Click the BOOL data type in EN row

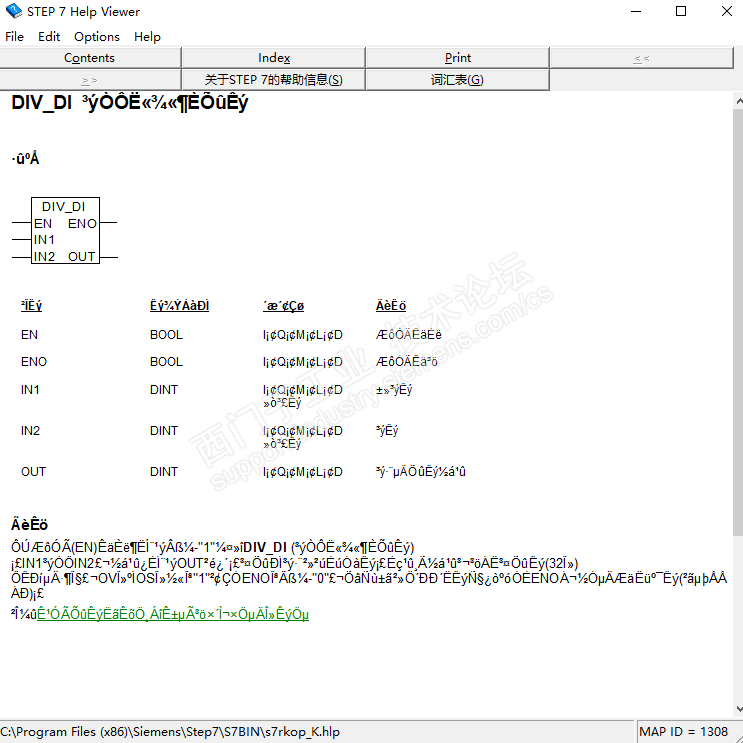tap(166, 335)
